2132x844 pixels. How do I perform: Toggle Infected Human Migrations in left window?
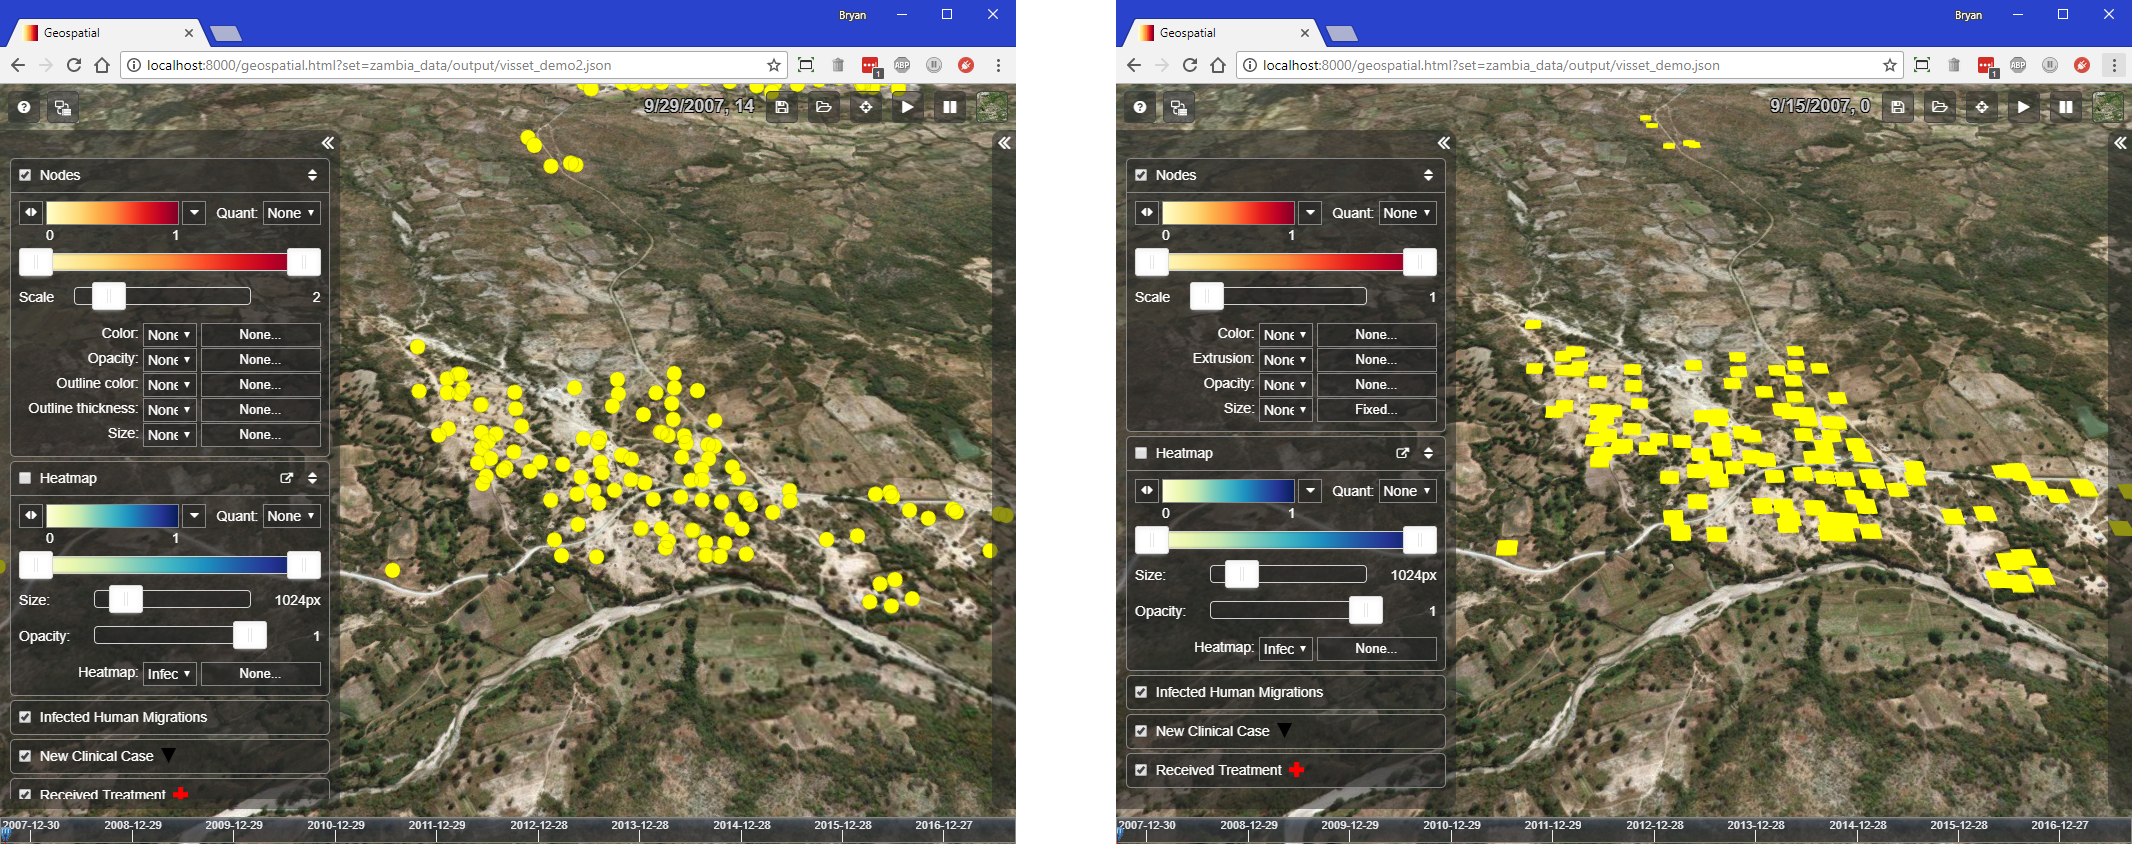(25, 717)
